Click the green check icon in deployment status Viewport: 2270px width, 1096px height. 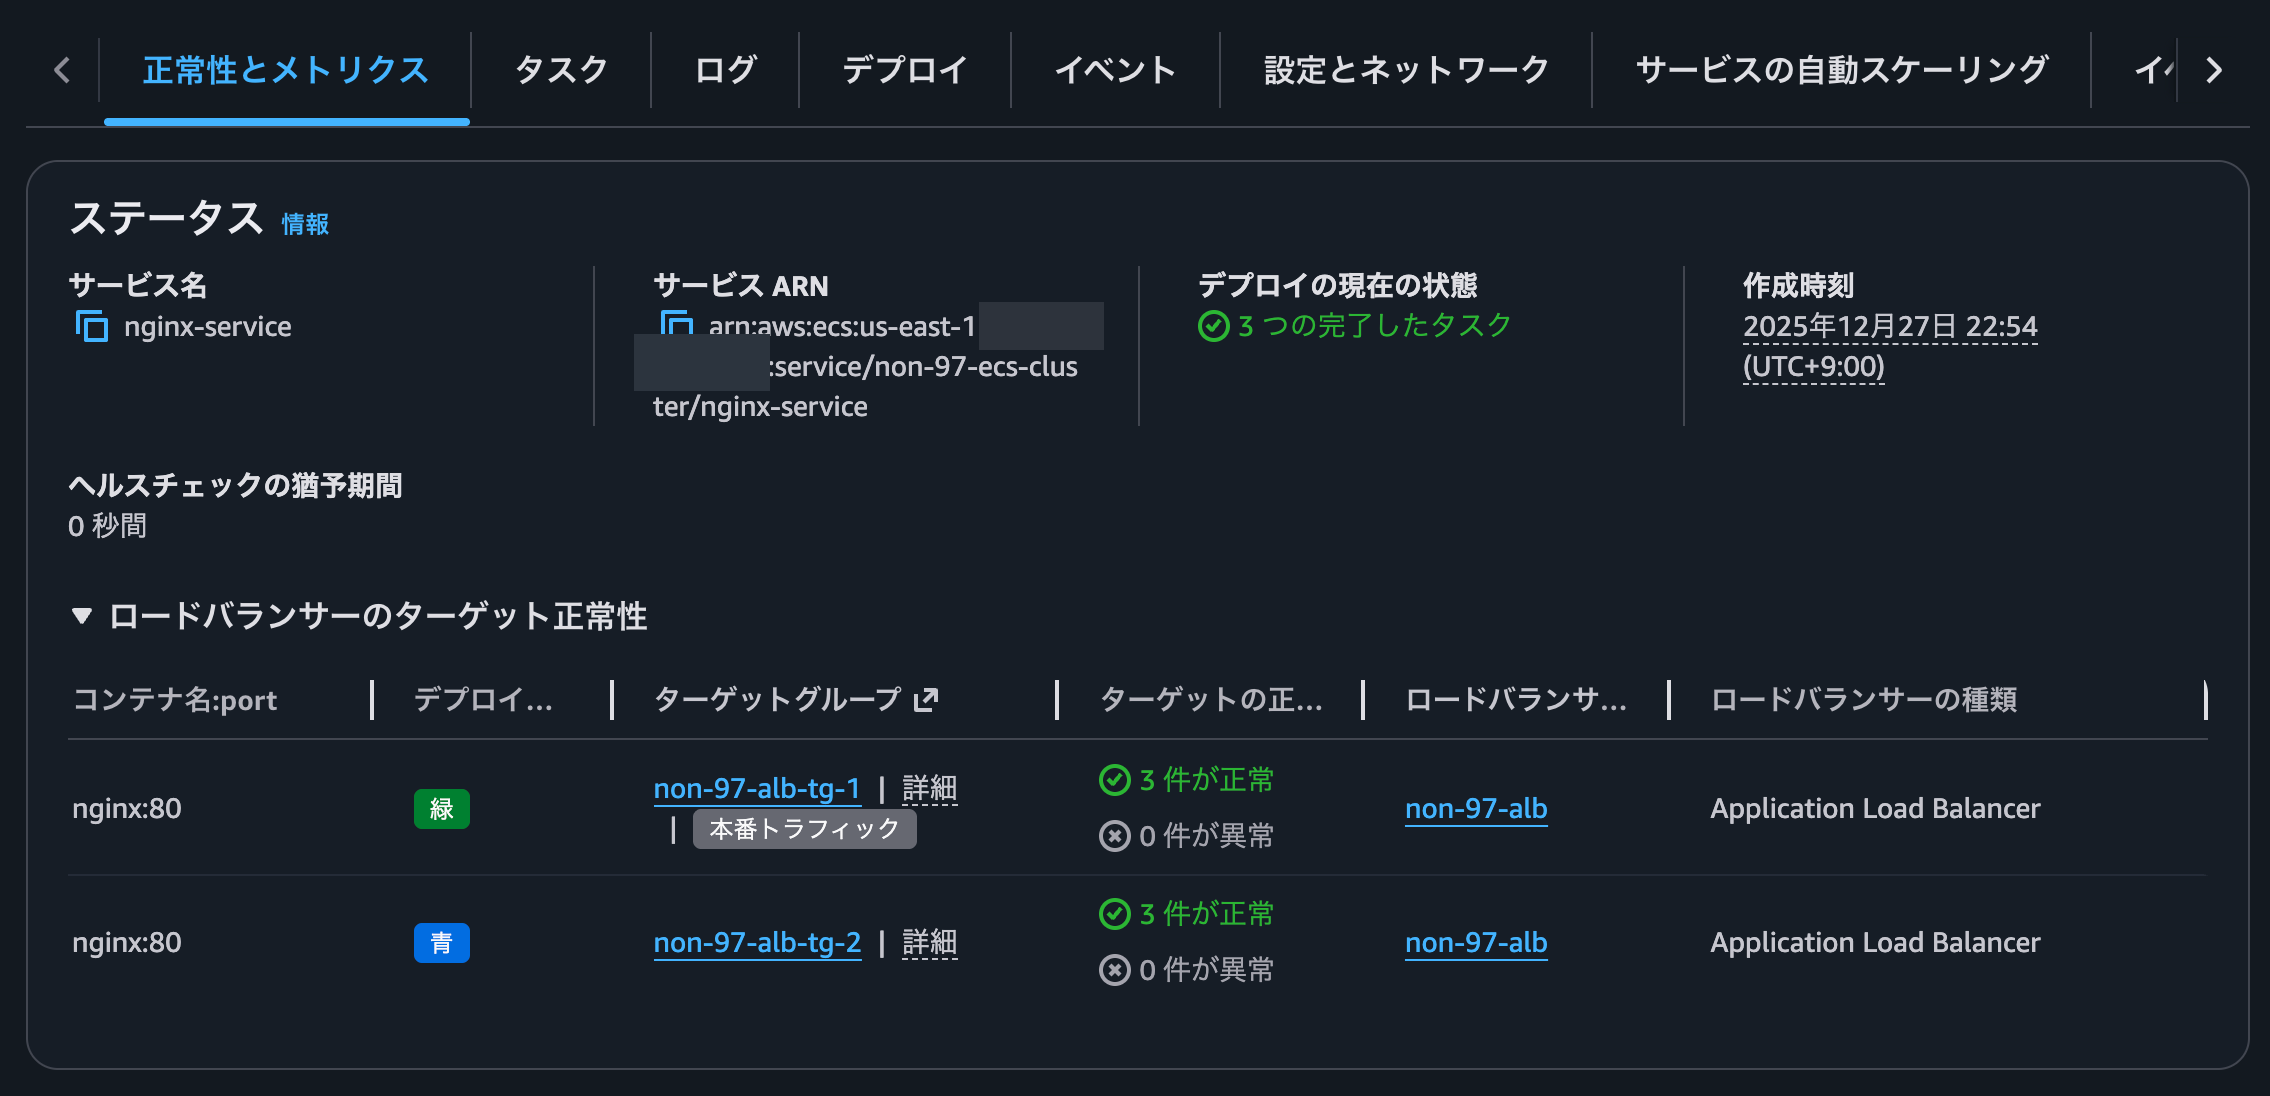pyautogui.click(x=1213, y=326)
